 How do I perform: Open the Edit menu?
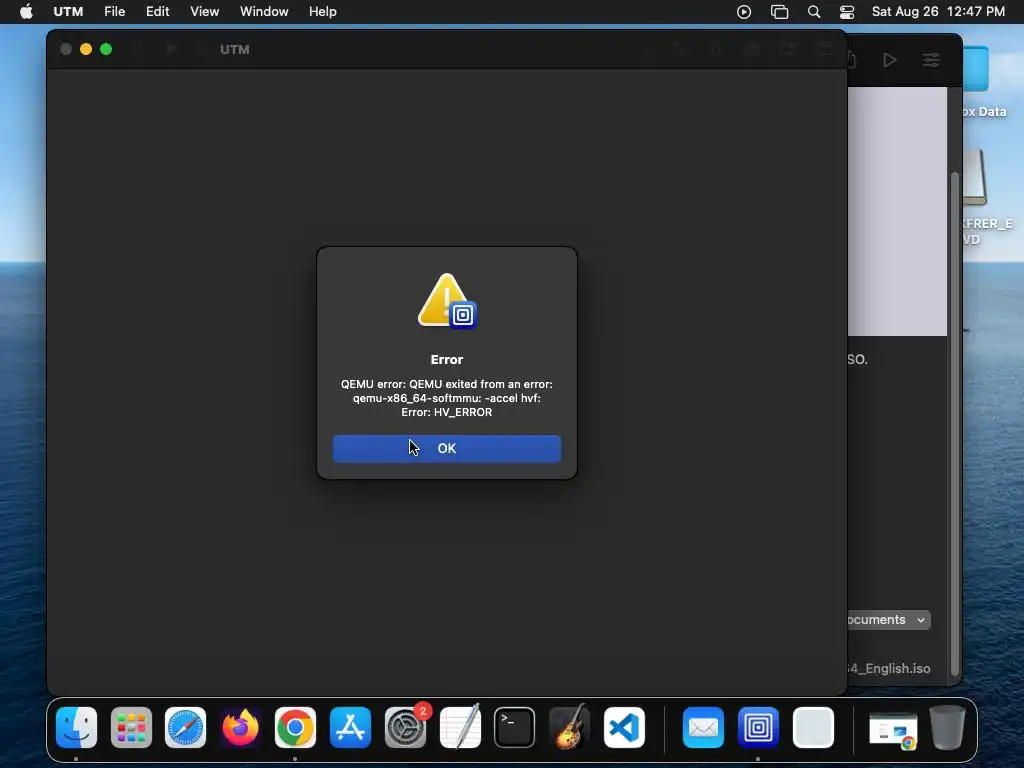point(157,12)
